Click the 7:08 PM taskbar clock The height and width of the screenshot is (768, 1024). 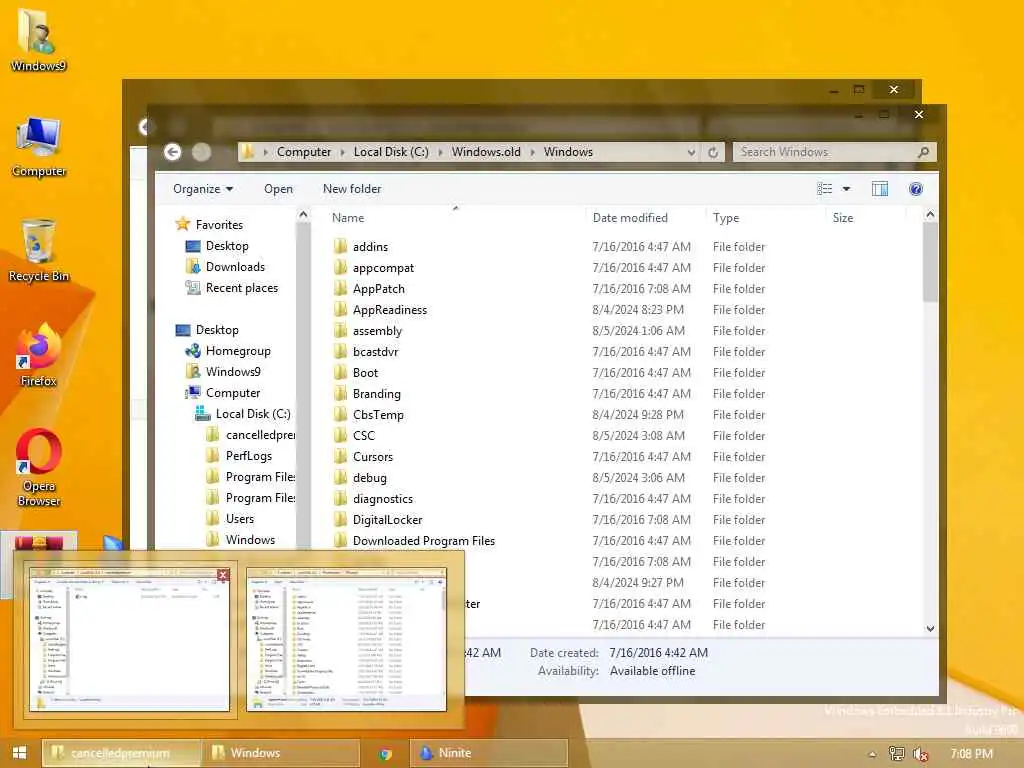click(971, 754)
